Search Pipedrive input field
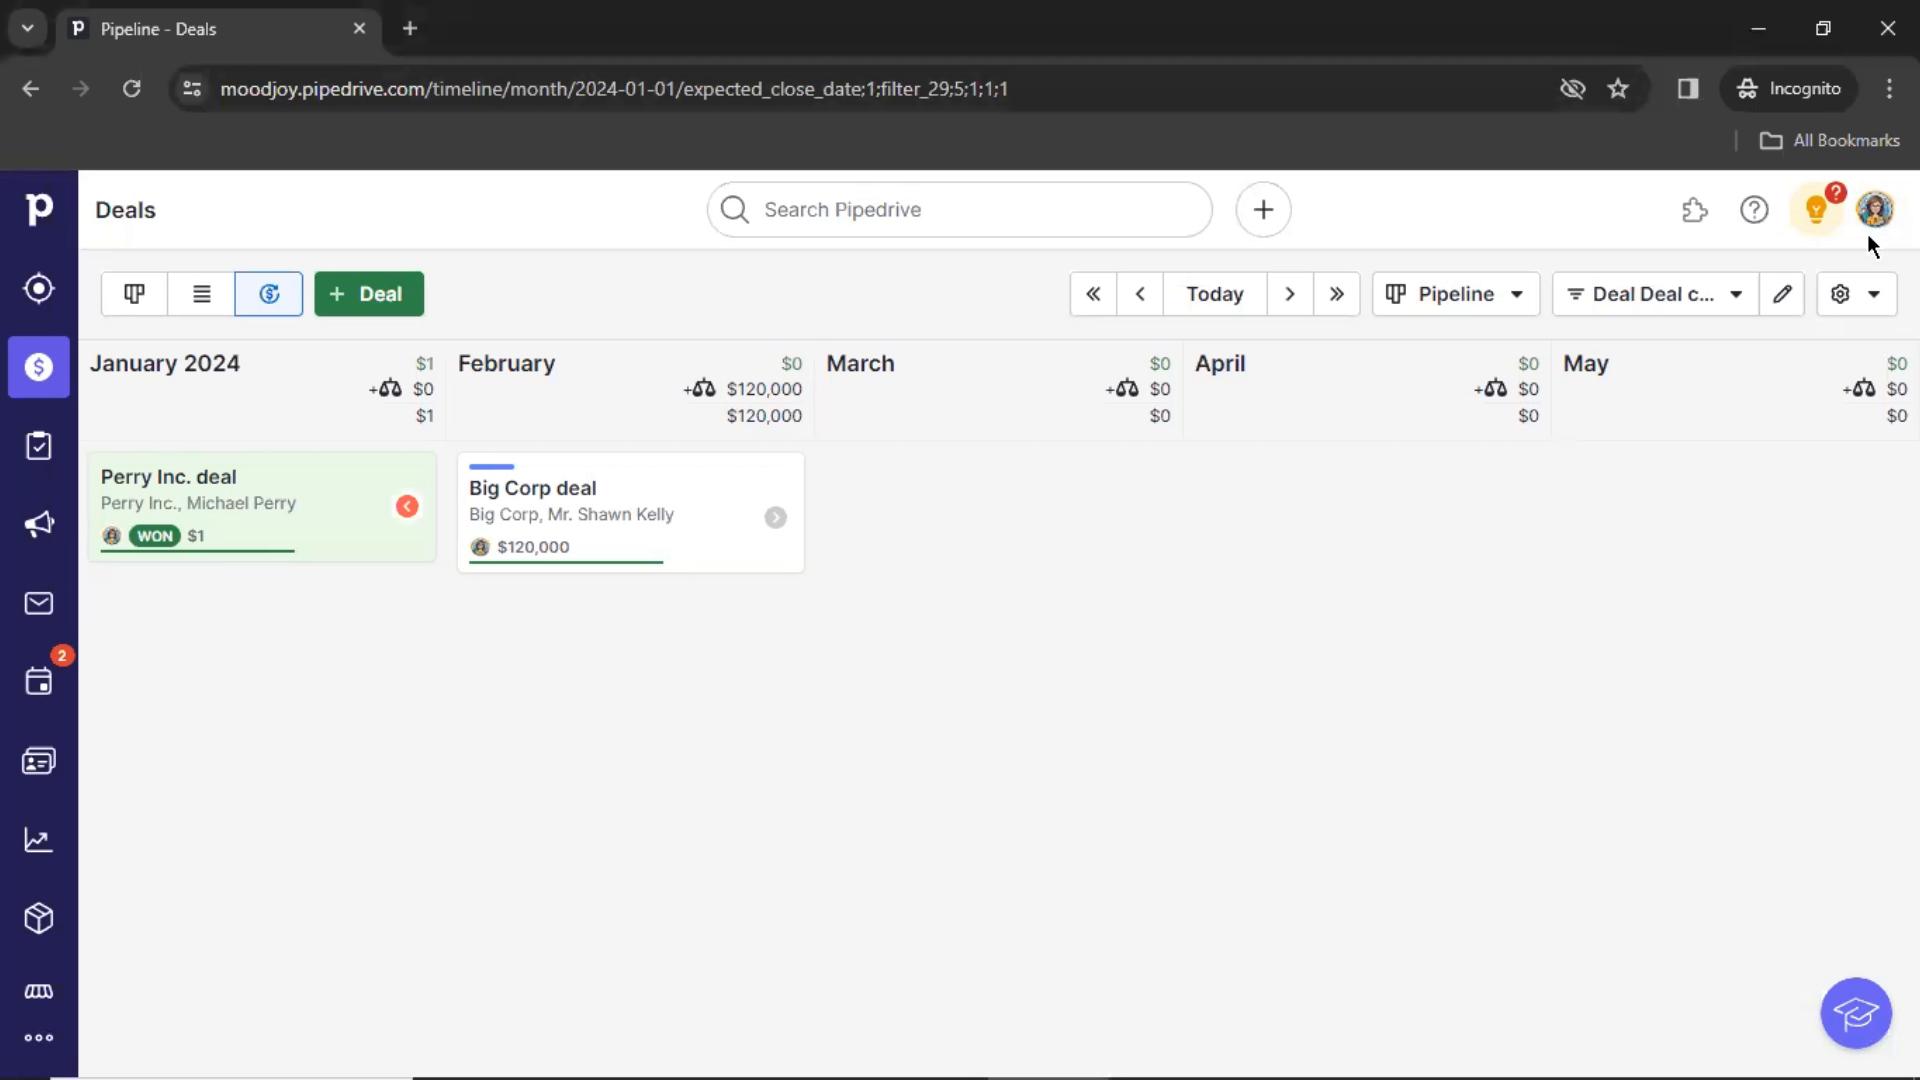This screenshot has height=1080, width=1920. pos(960,208)
